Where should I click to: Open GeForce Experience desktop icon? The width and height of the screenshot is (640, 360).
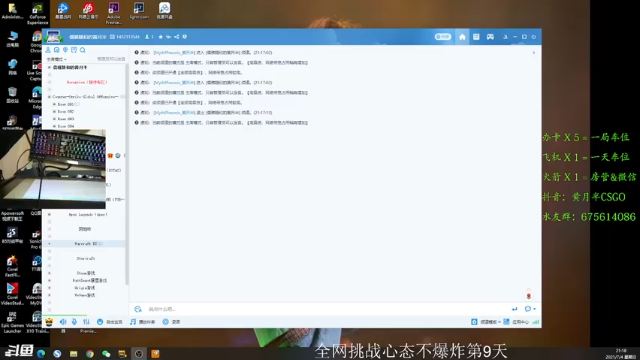click(x=37, y=13)
